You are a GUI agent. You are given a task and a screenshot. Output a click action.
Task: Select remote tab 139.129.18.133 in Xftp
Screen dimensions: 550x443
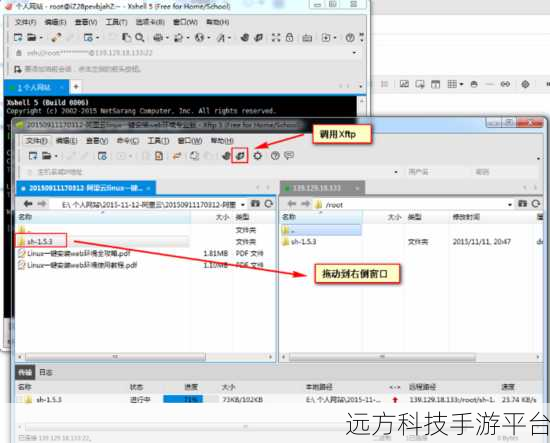pos(322,188)
